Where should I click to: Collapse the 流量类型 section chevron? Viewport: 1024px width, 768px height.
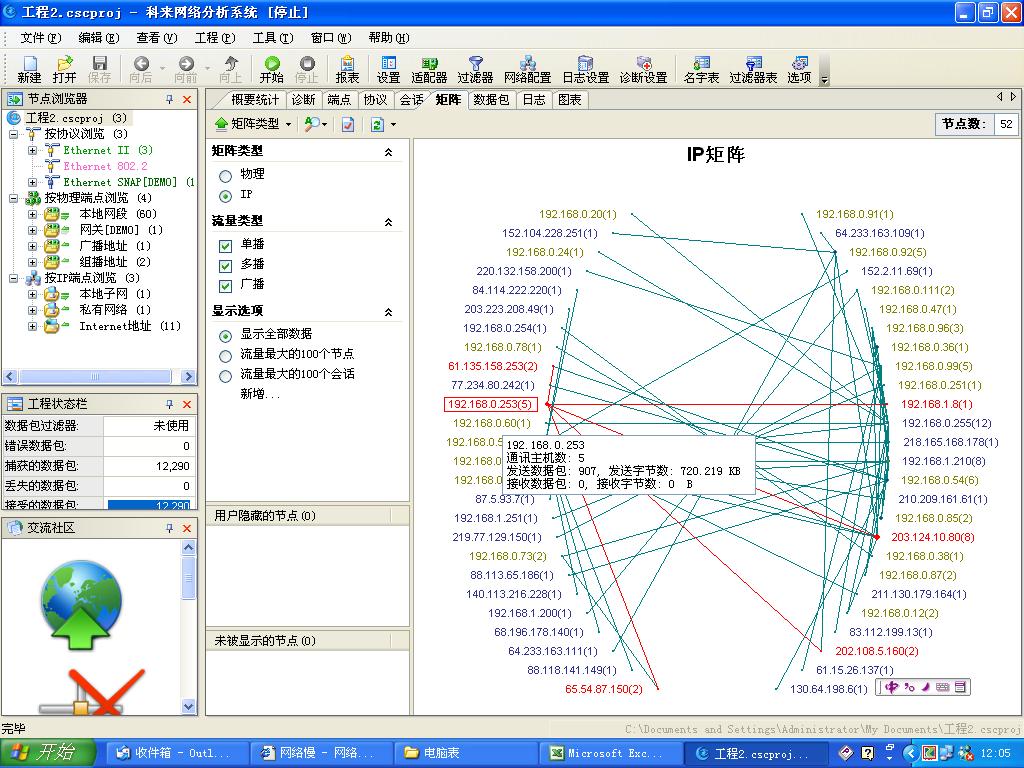pos(388,223)
